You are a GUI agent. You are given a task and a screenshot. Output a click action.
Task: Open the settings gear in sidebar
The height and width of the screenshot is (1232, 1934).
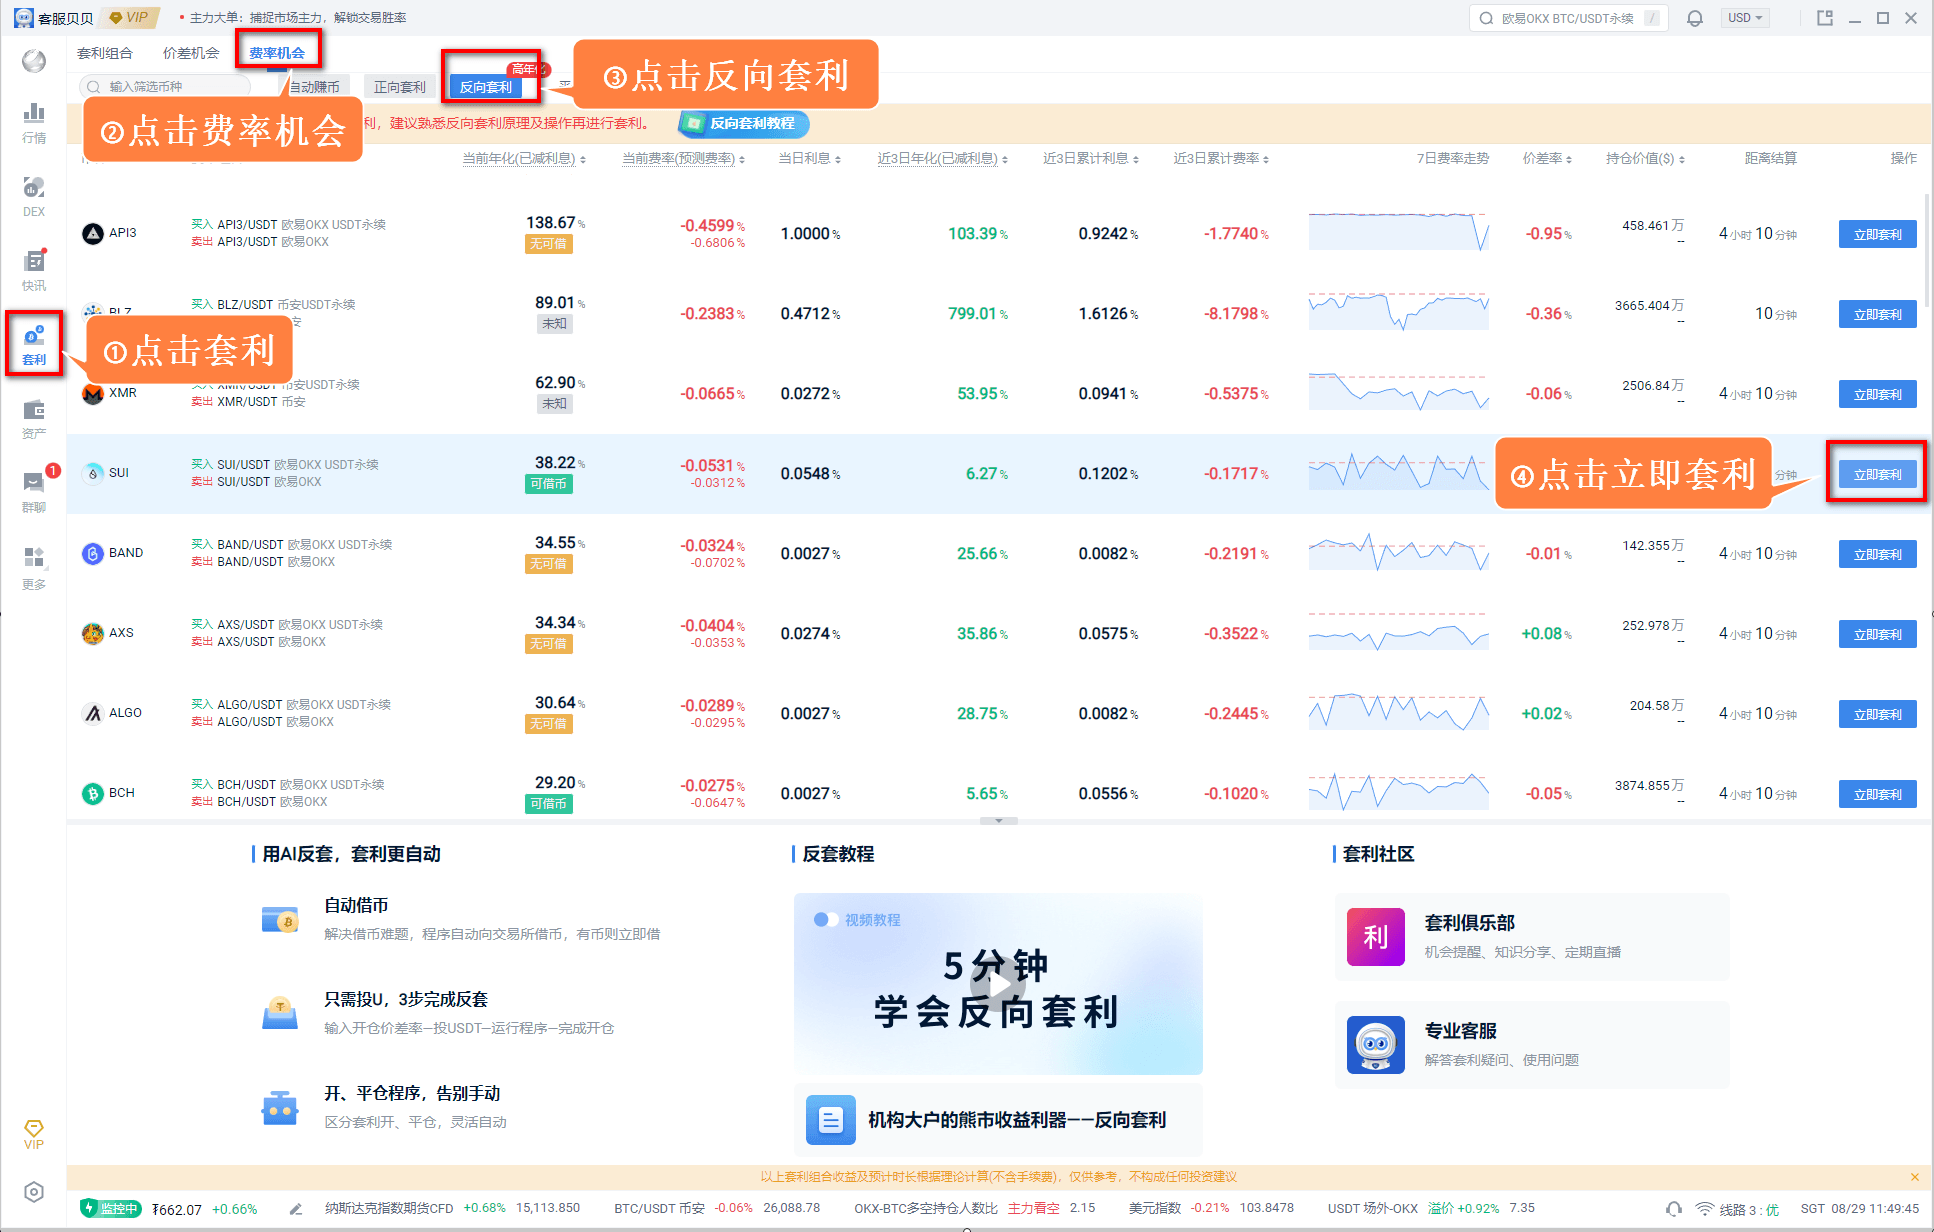pyautogui.click(x=34, y=1192)
